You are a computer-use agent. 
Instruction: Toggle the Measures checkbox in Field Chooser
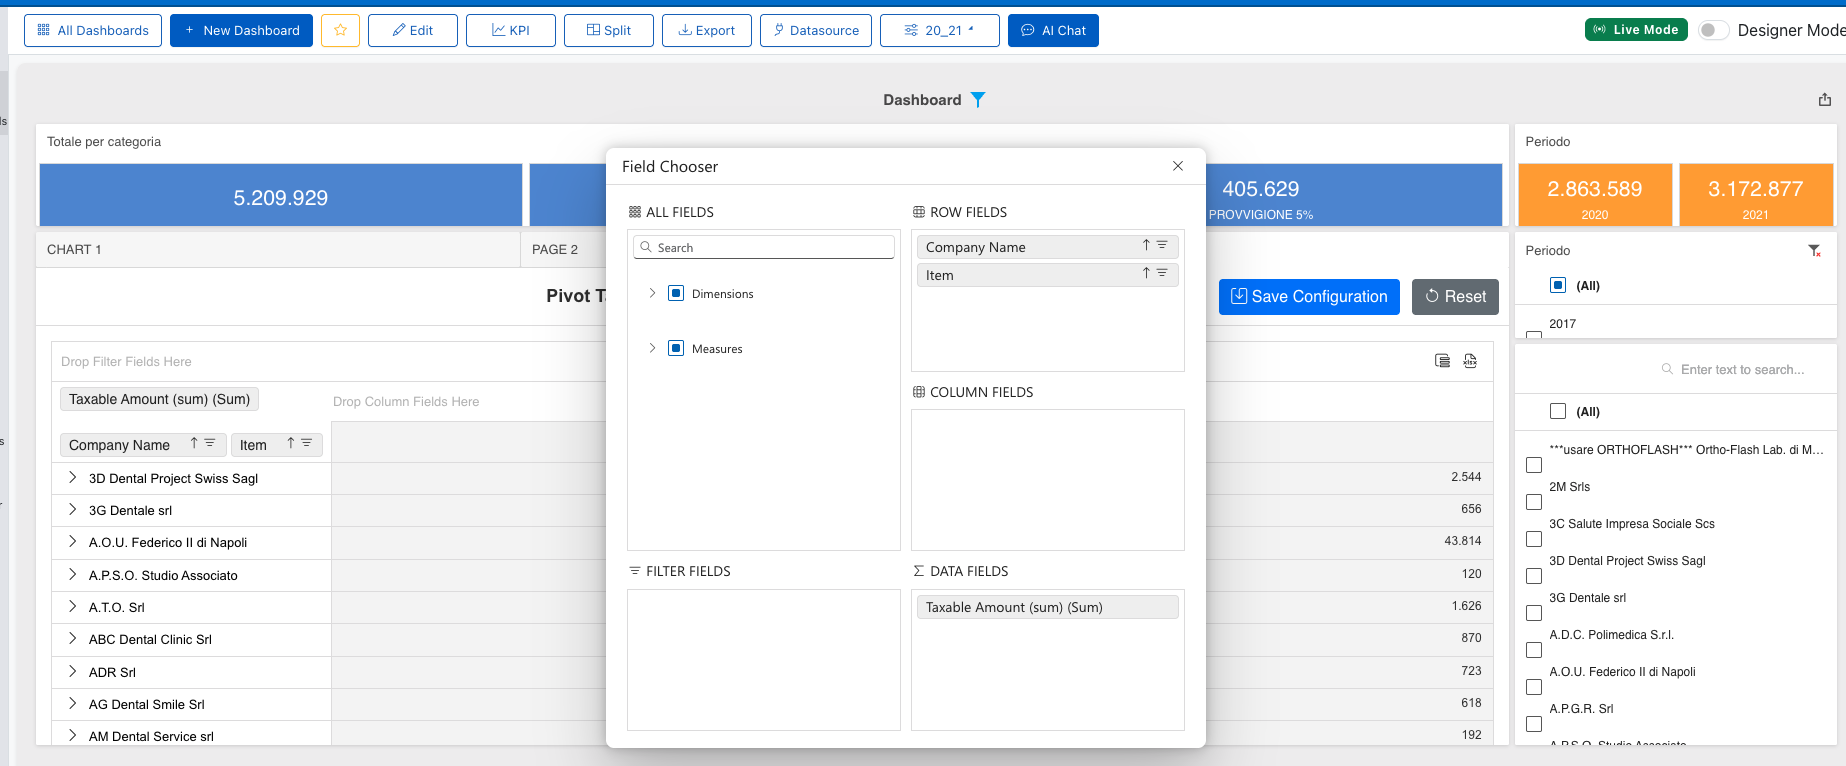click(x=676, y=348)
